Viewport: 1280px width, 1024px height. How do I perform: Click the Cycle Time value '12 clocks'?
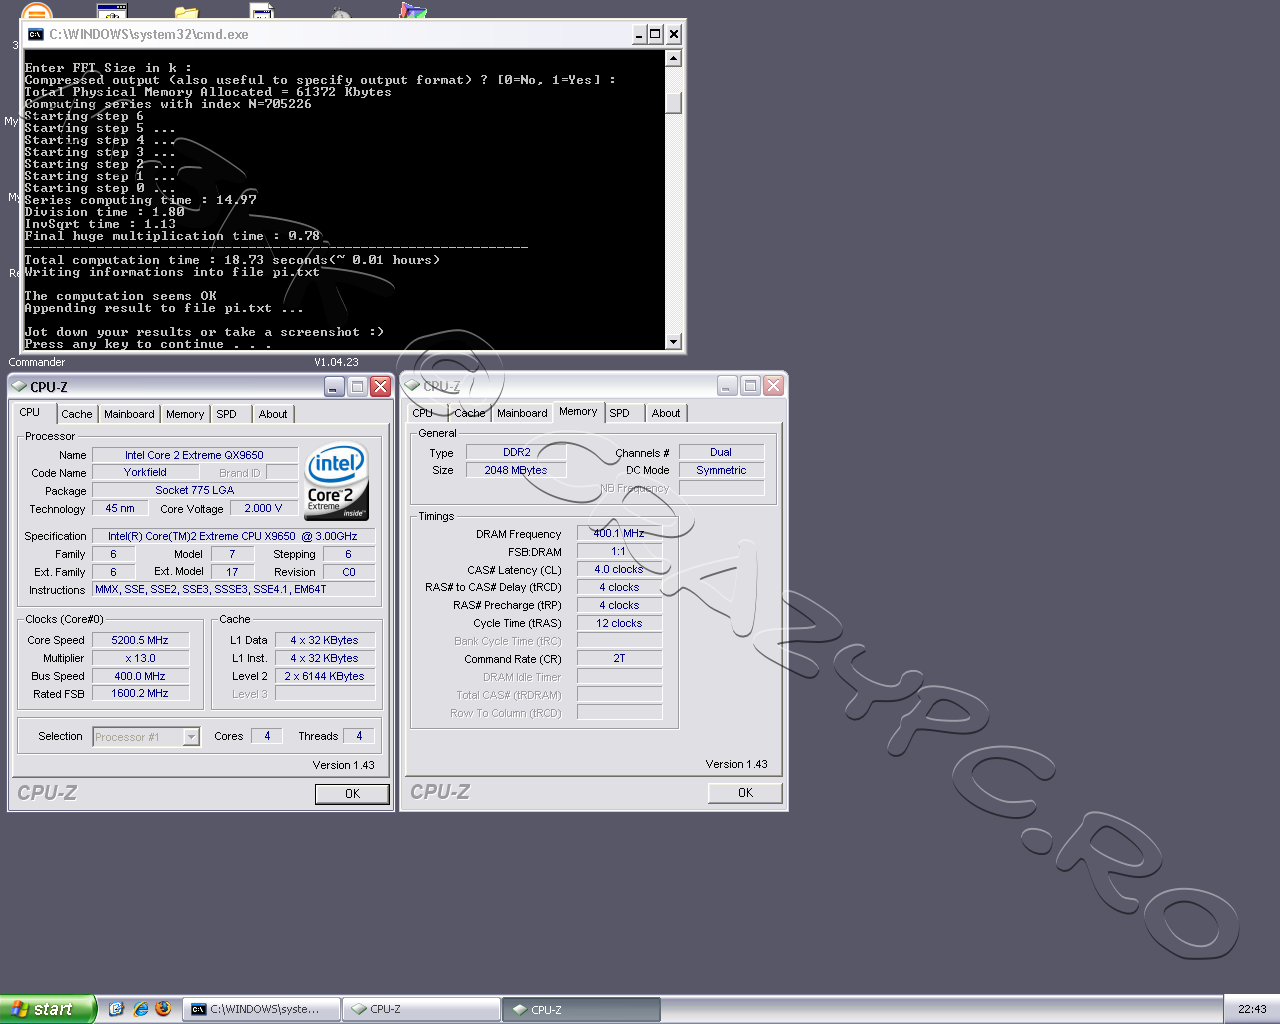[x=619, y=623]
